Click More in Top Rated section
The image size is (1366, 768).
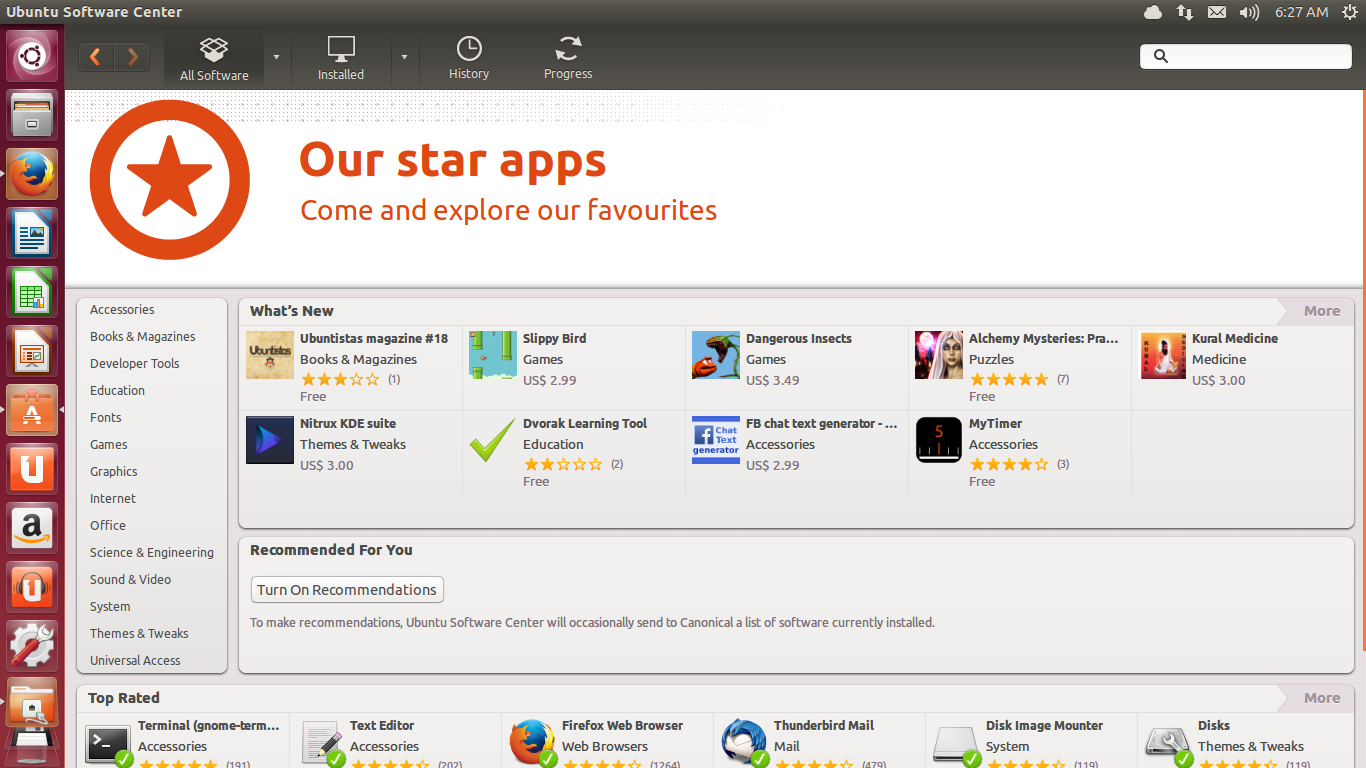1320,698
